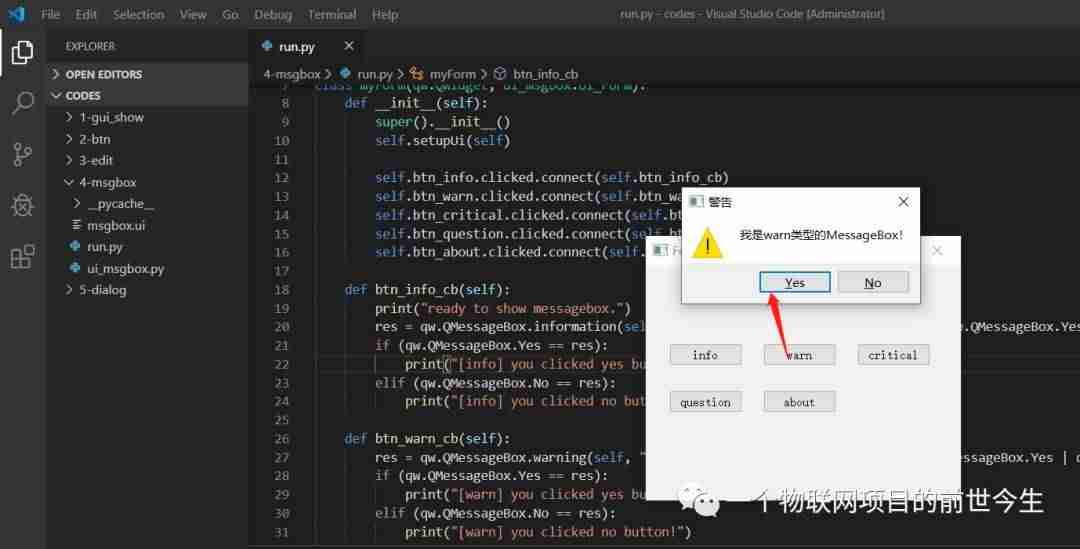
Task: Open the Edit menu
Action: click(x=86, y=14)
